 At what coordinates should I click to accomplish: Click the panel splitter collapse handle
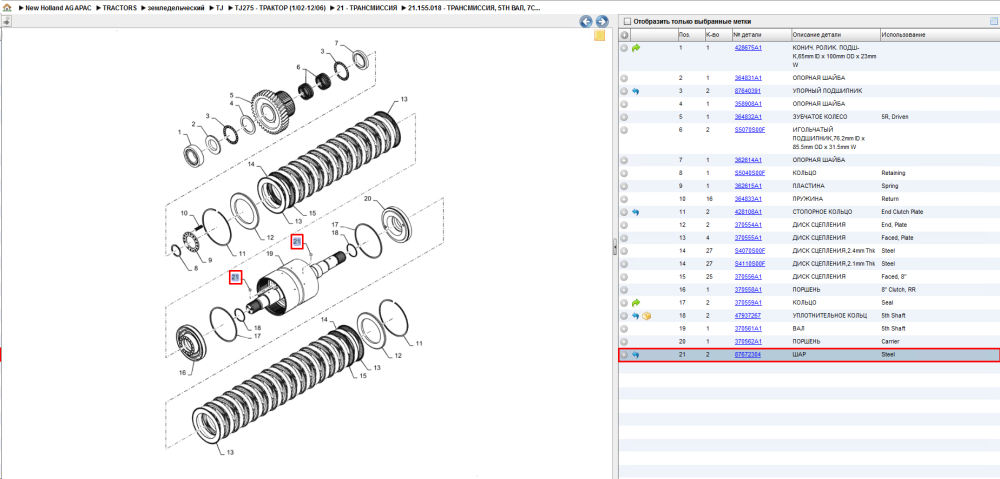[615, 247]
